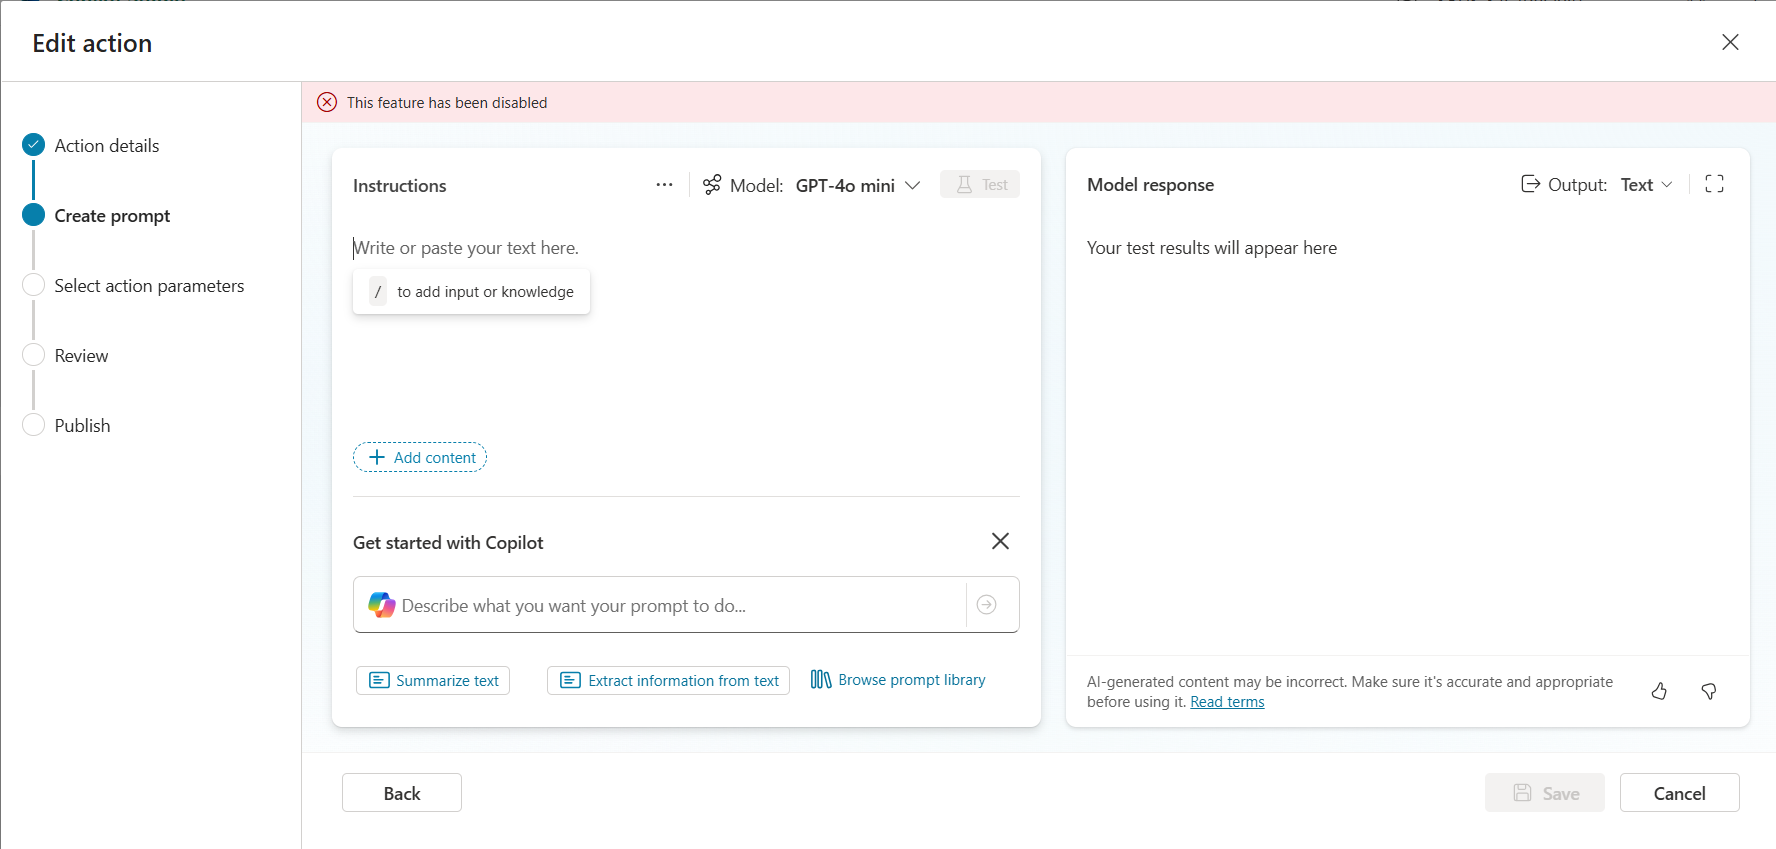This screenshot has height=849, width=1776.
Task: Choose Extract information from text suggestion
Action: click(668, 680)
